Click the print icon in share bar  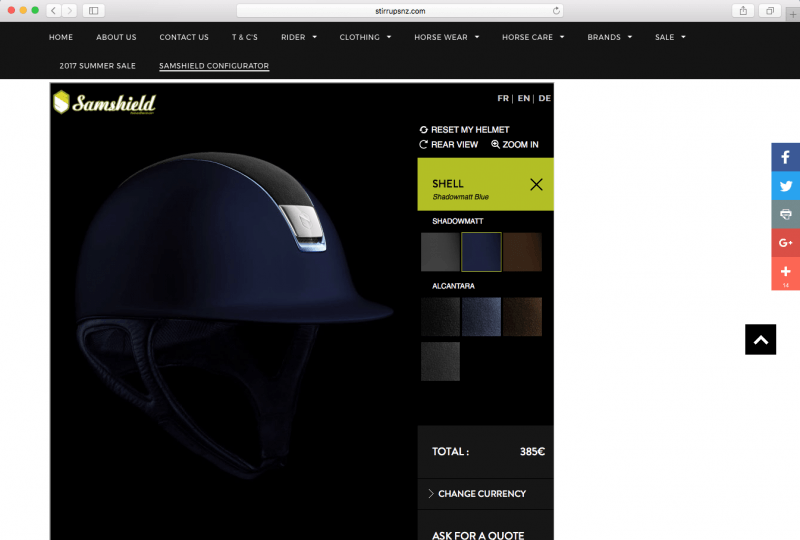tap(786, 214)
